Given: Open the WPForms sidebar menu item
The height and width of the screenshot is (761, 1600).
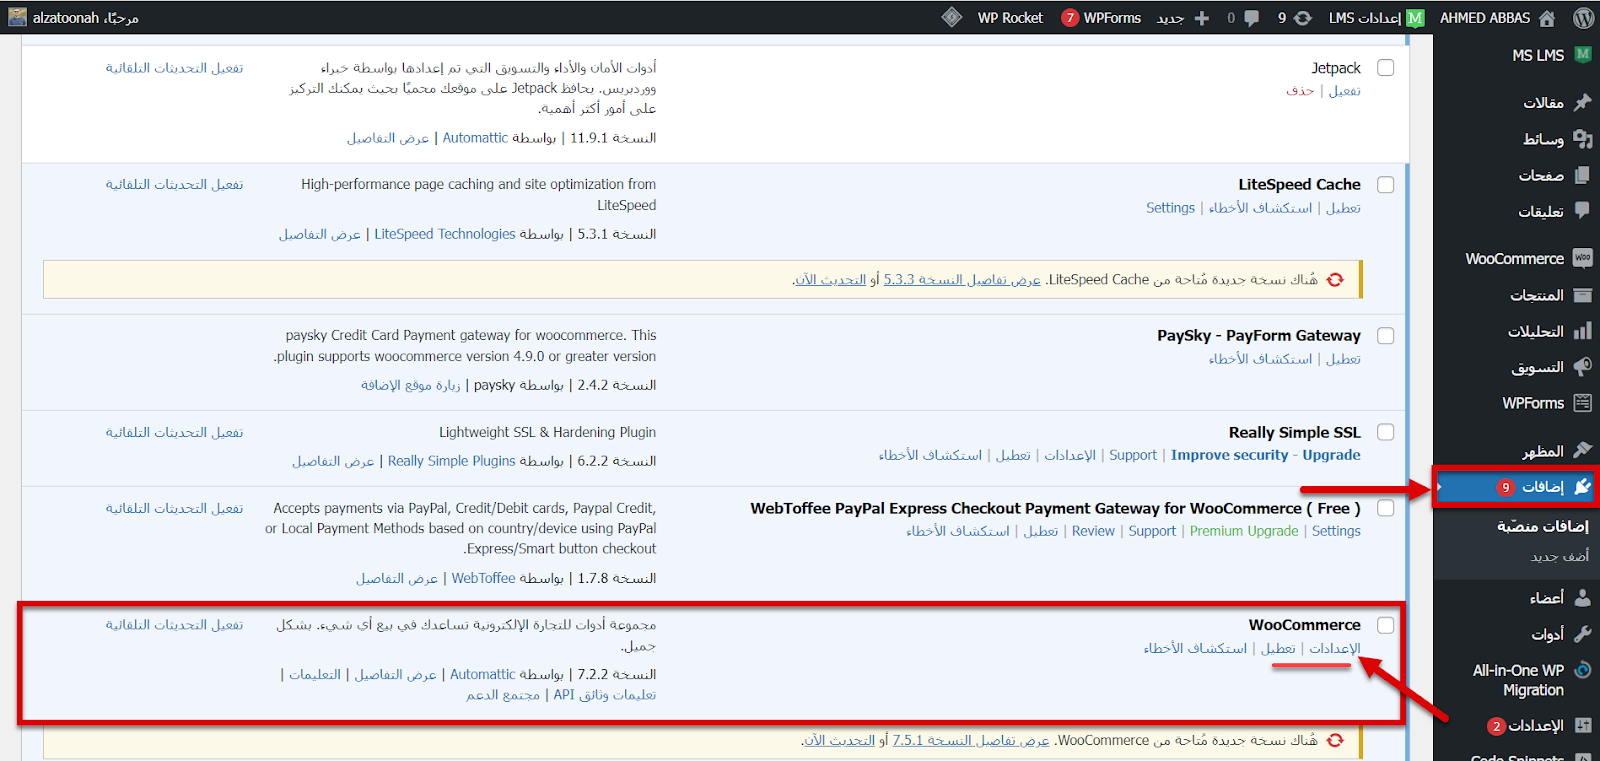Looking at the screenshot, I should (x=1533, y=403).
